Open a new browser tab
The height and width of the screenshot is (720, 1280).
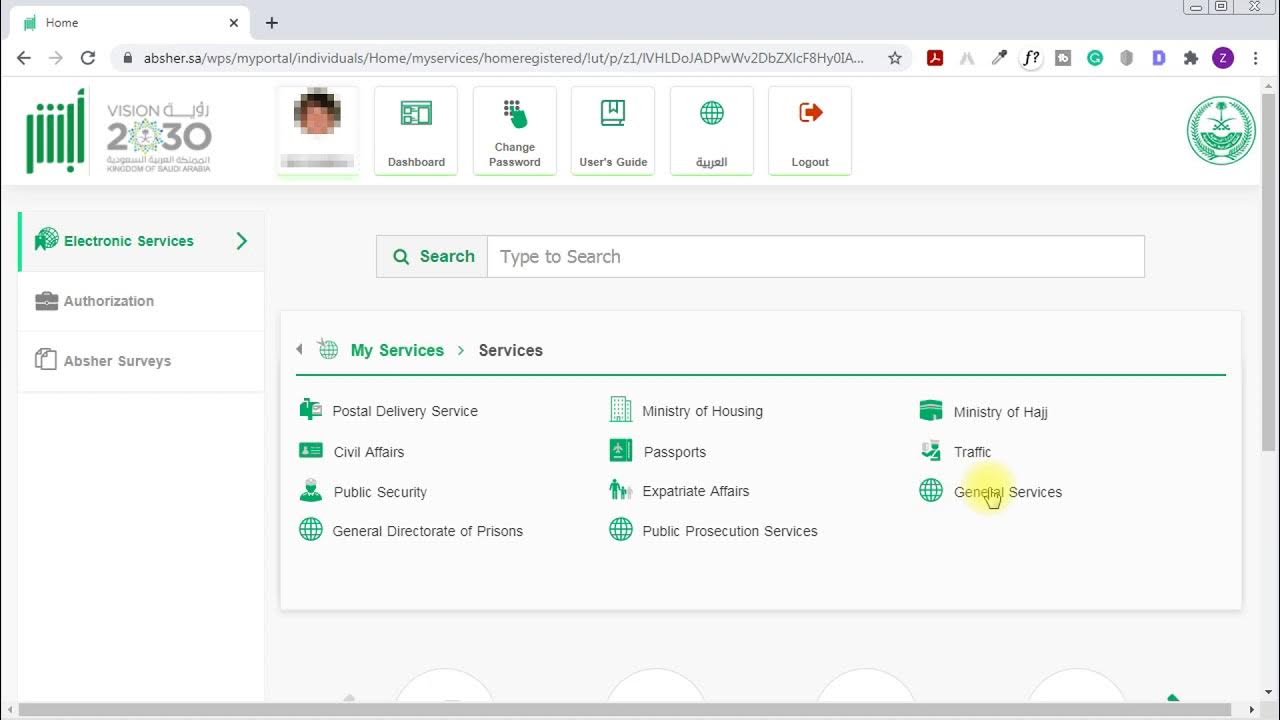(x=271, y=23)
